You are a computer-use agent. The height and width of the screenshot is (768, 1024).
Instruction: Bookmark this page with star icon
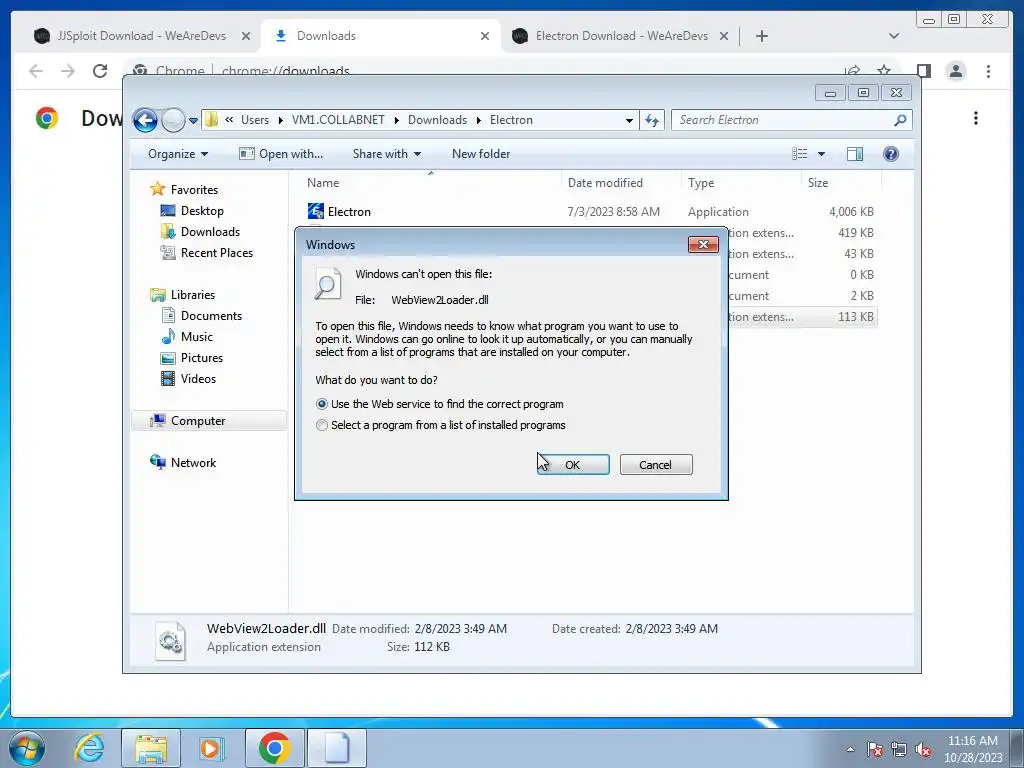coord(884,71)
